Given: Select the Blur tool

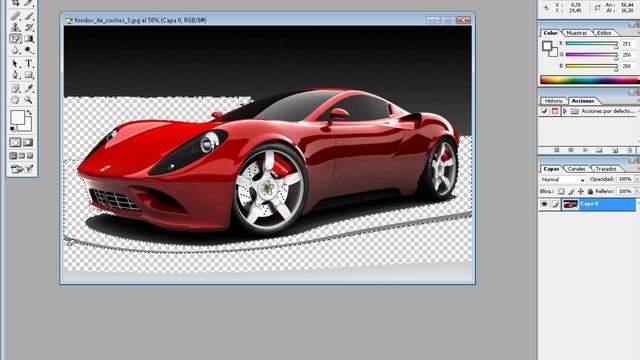Looking at the screenshot, I should [16, 50].
